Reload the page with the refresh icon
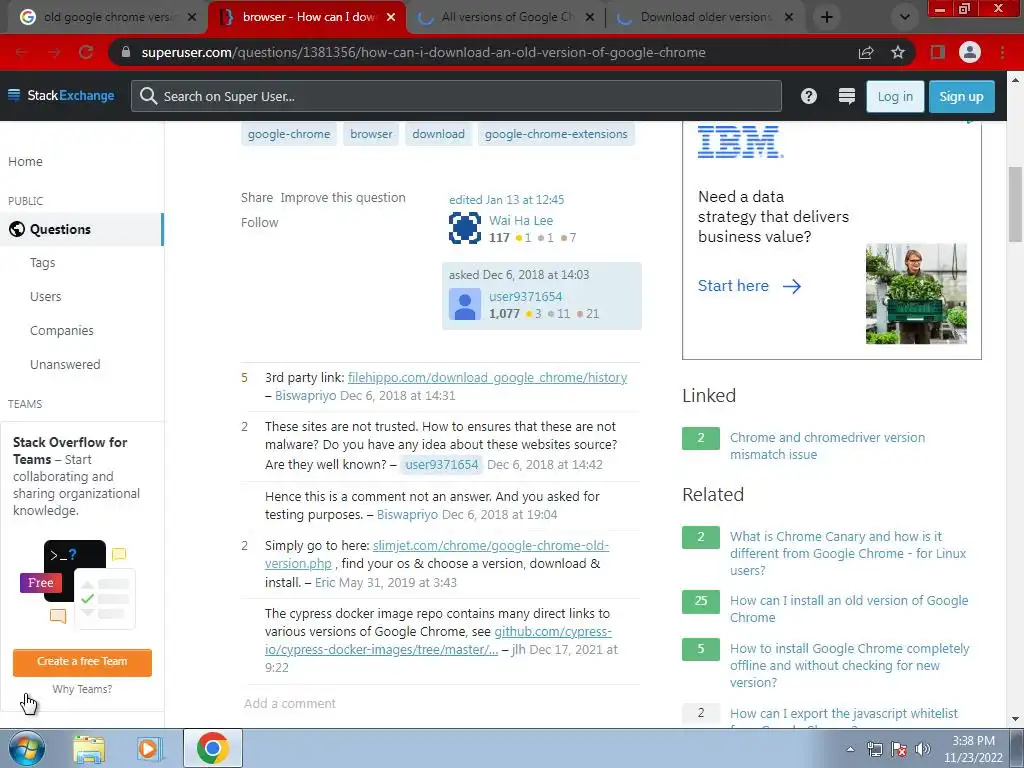1024x768 pixels. [x=86, y=52]
